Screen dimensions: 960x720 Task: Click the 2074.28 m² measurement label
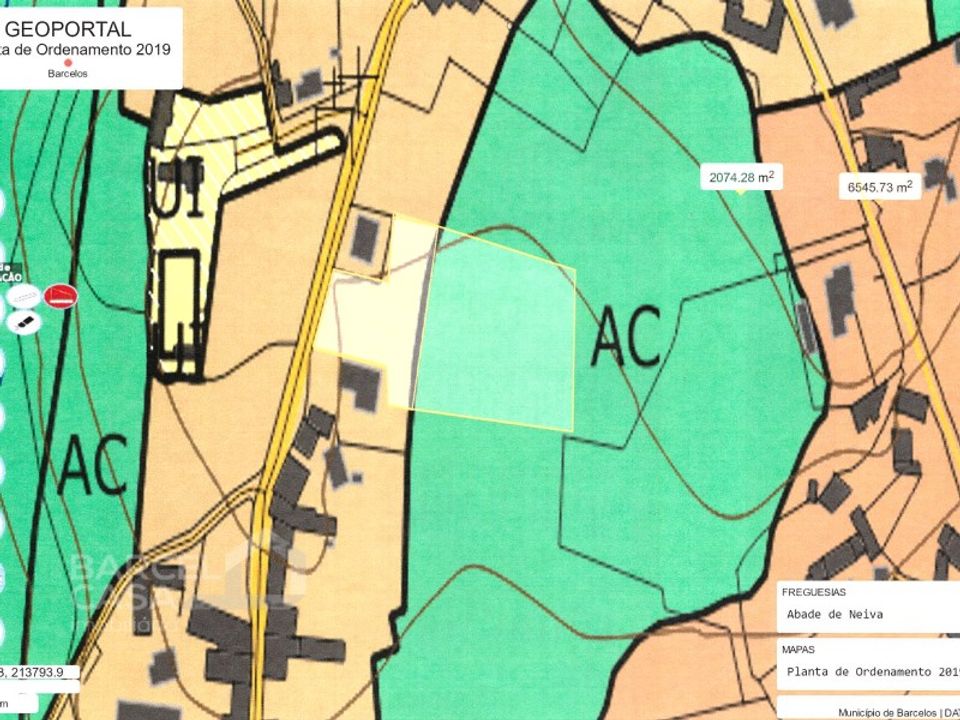(x=741, y=178)
